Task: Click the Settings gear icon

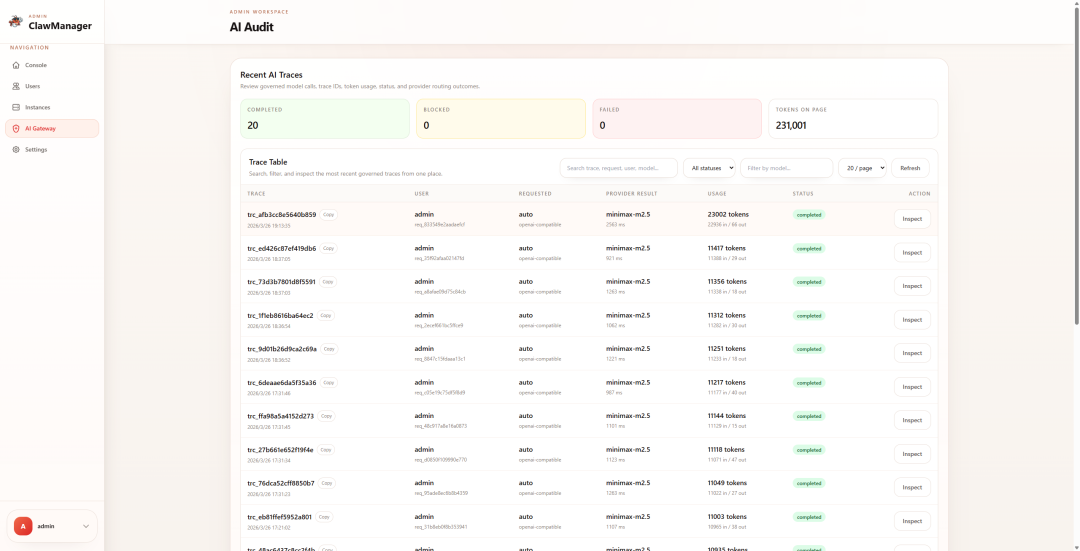Action: click(16, 149)
